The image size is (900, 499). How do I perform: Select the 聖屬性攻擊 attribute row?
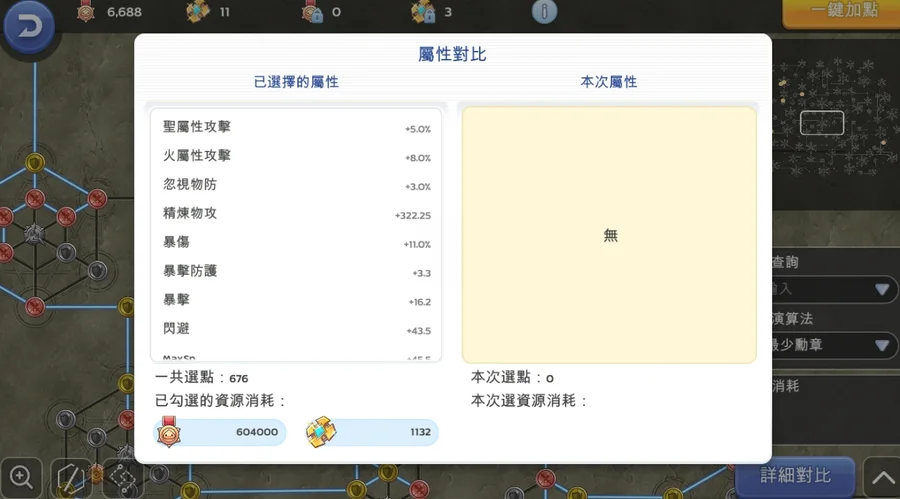point(296,127)
